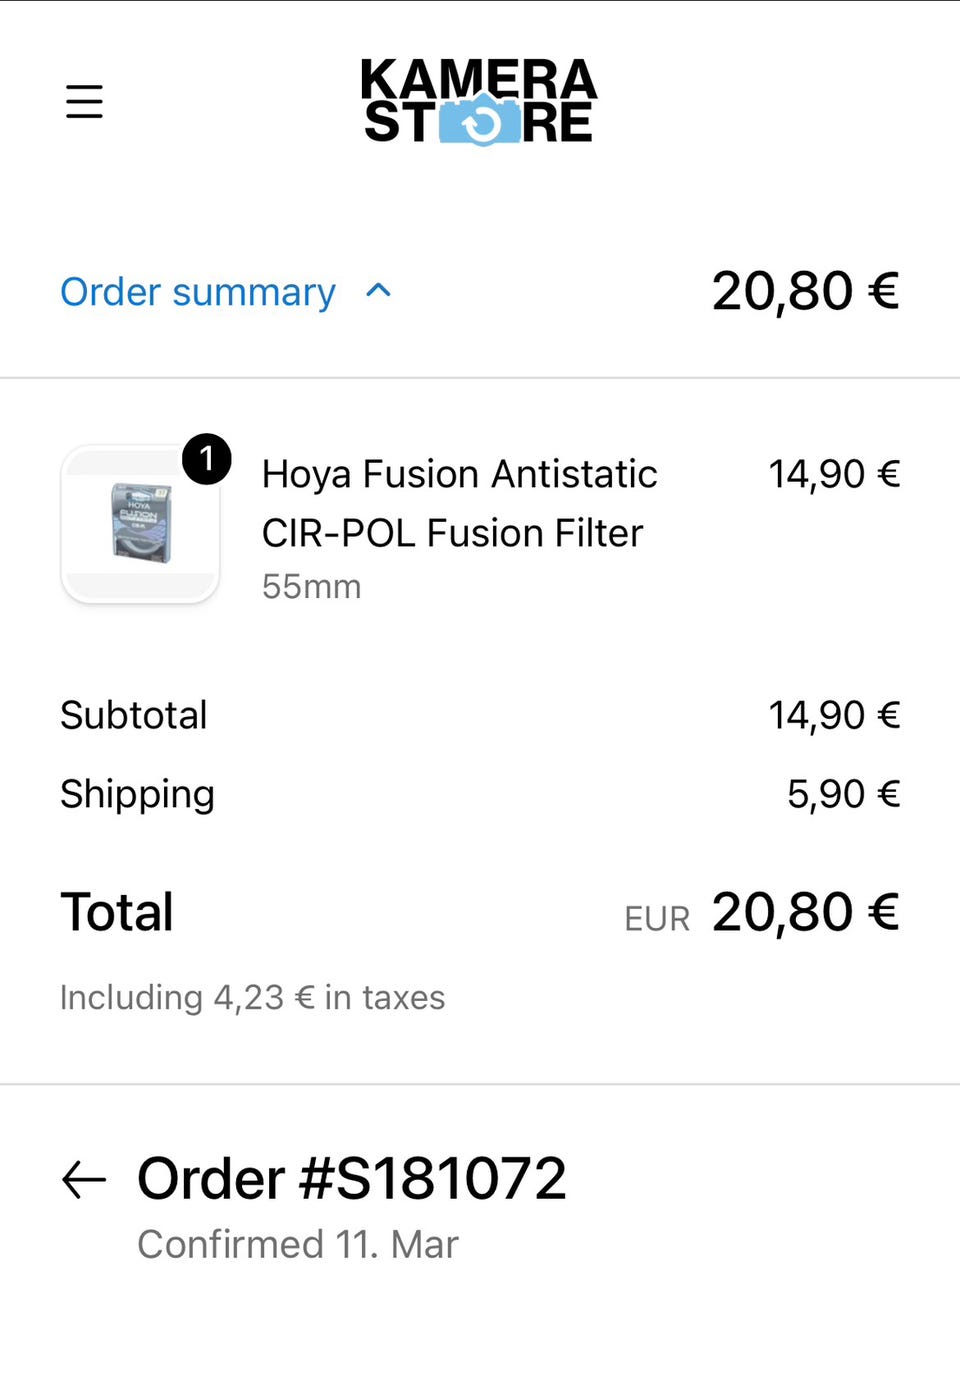The image size is (960, 1389).
Task: Go back using the left arrow
Action: click(84, 1179)
